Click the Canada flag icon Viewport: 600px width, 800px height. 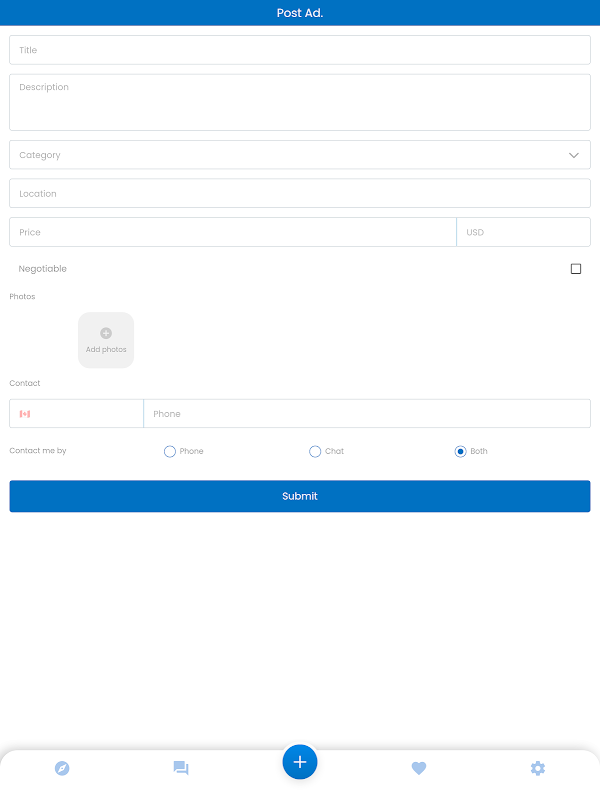tap(25, 414)
